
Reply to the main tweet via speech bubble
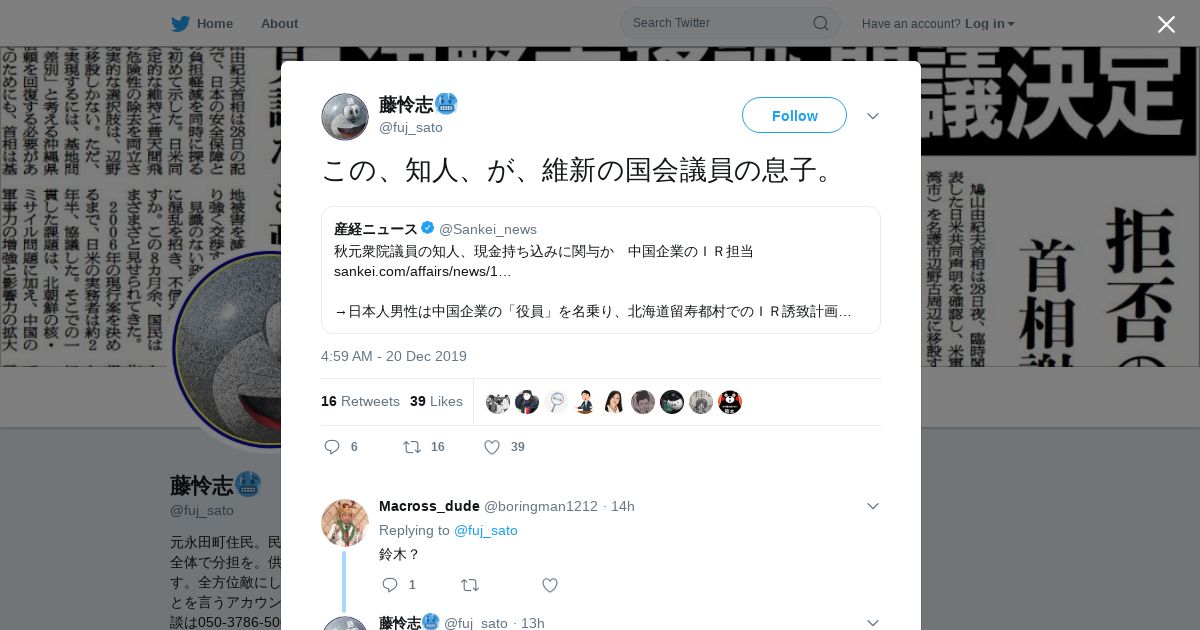332,447
